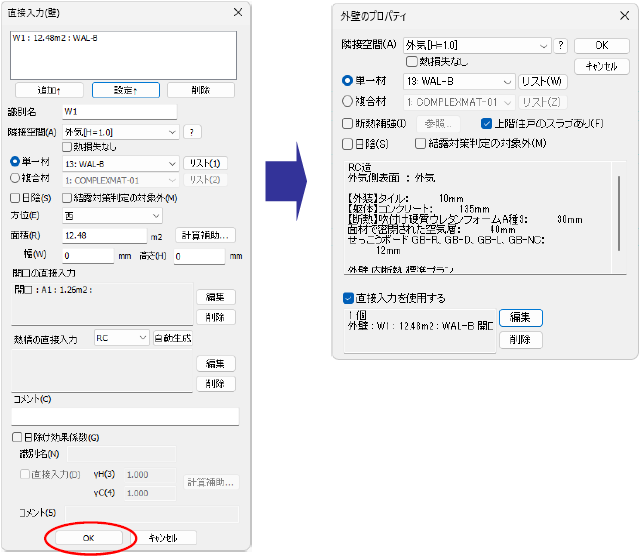Click the ? help button beside 外気[H=1.0] in 直接入力(壁)

pos(192,132)
